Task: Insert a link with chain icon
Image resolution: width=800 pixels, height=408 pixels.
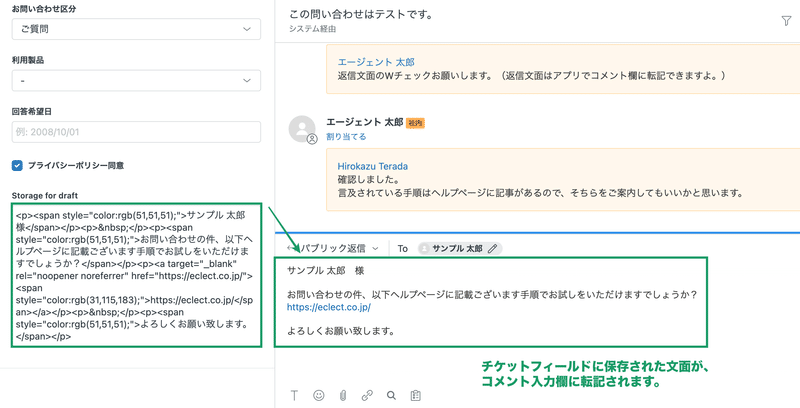Action: 367,395
